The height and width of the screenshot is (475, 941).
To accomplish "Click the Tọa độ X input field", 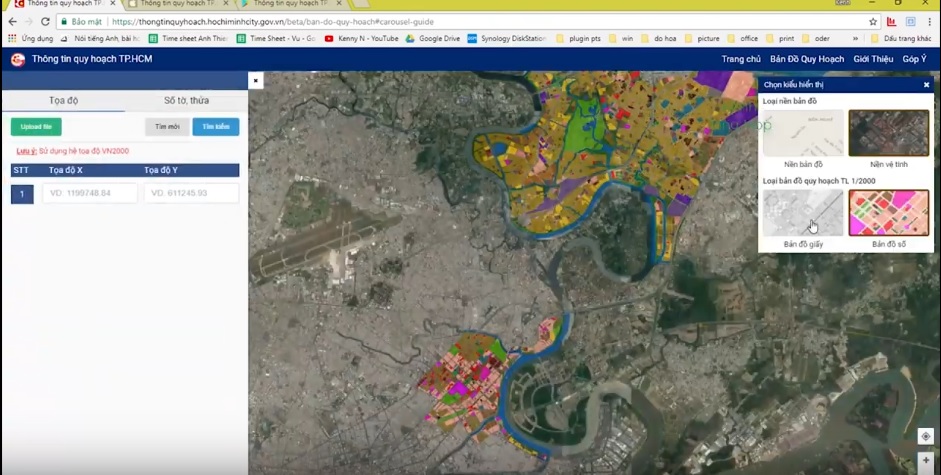I will pos(89,193).
